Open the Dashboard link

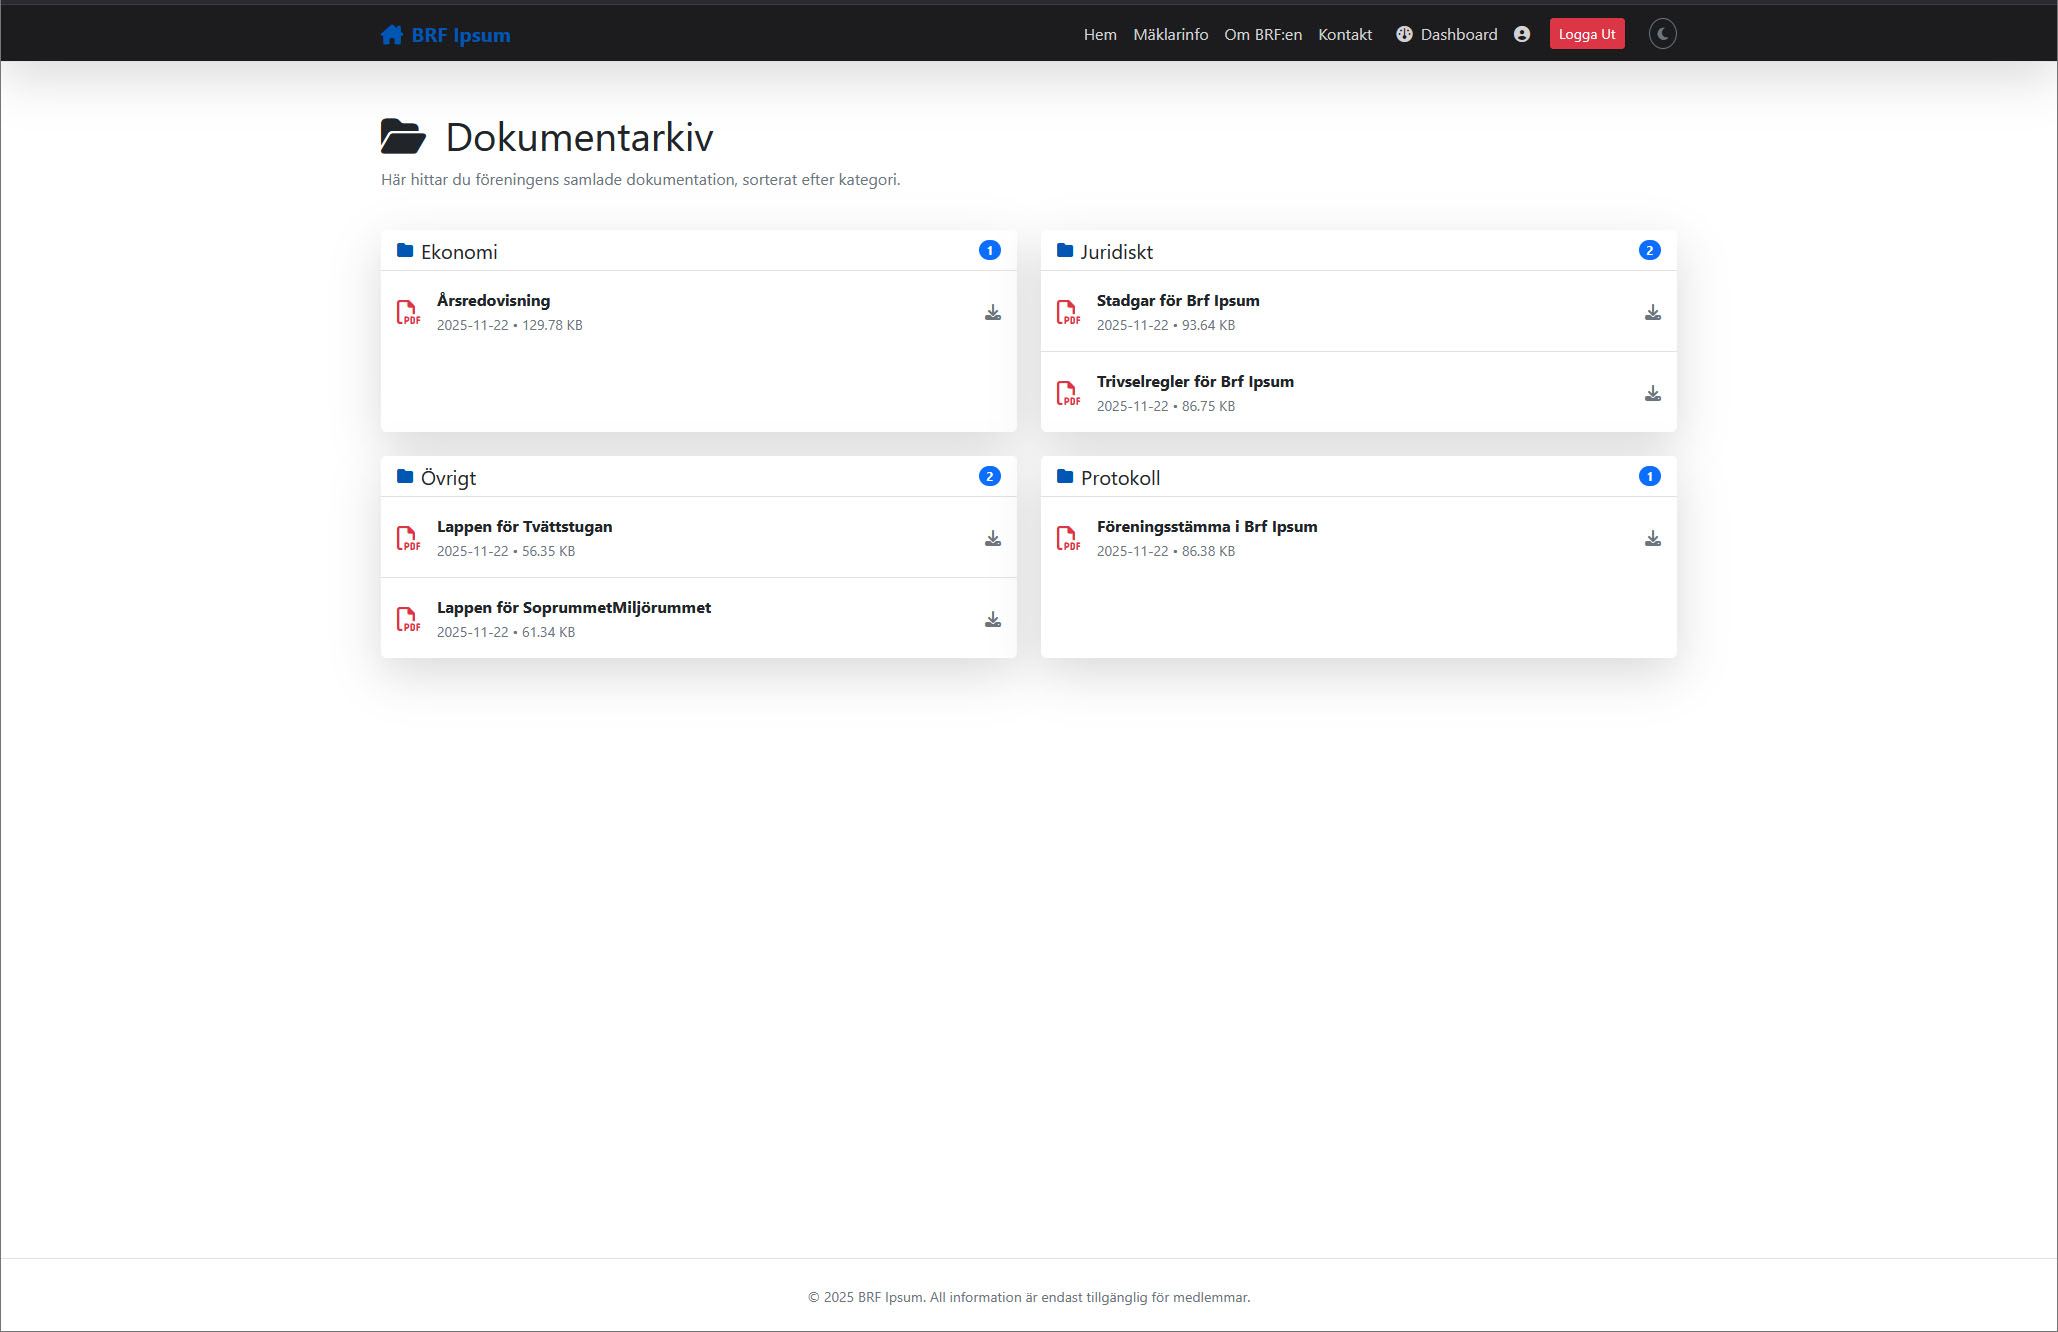pyautogui.click(x=1446, y=34)
